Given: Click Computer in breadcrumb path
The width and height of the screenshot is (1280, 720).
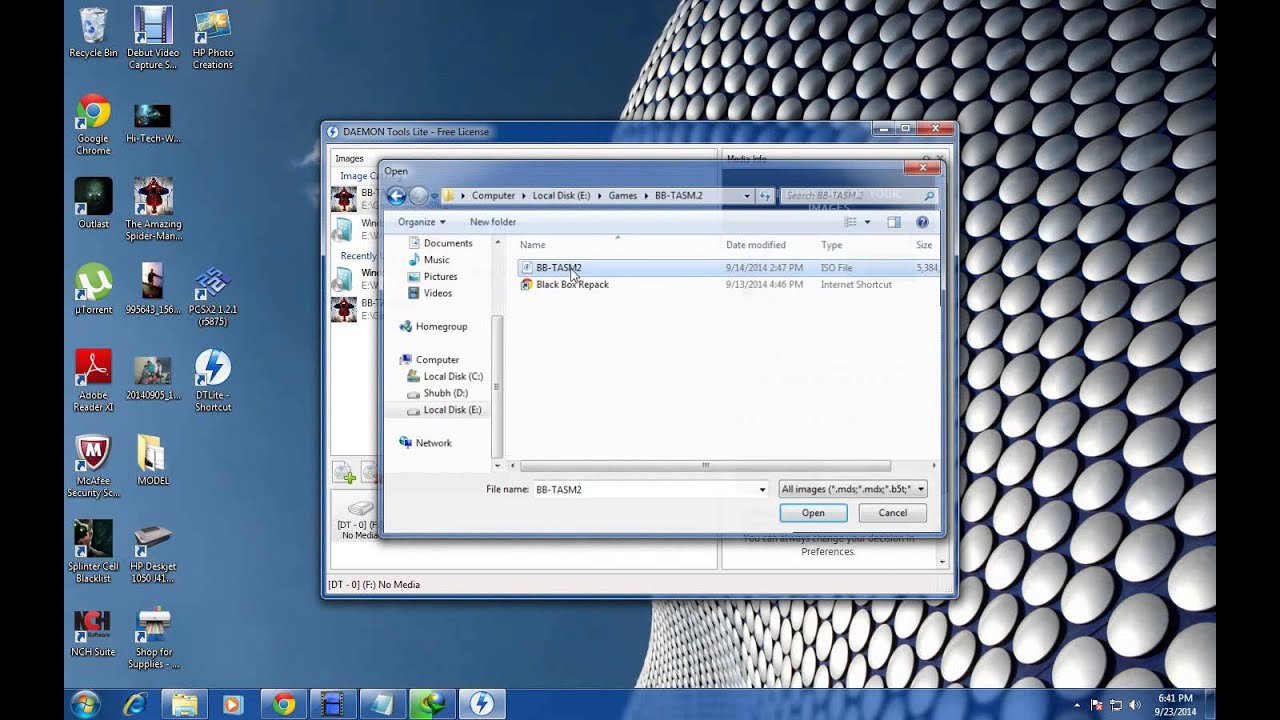Looking at the screenshot, I should tap(493, 196).
